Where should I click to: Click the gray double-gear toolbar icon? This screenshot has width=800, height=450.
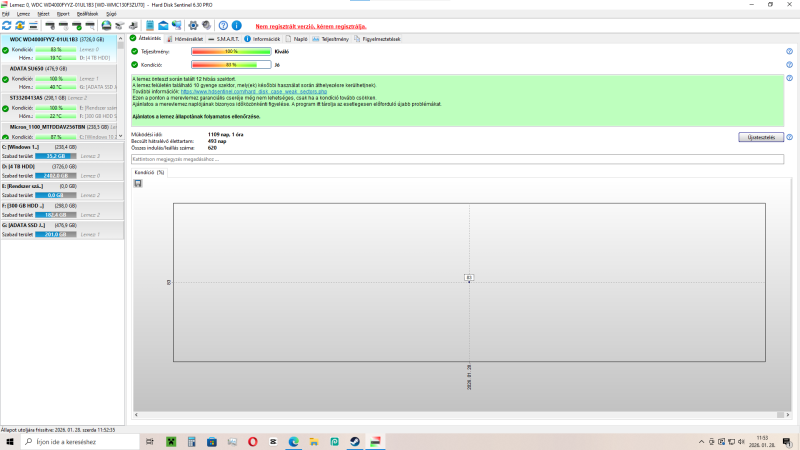tap(207, 26)
